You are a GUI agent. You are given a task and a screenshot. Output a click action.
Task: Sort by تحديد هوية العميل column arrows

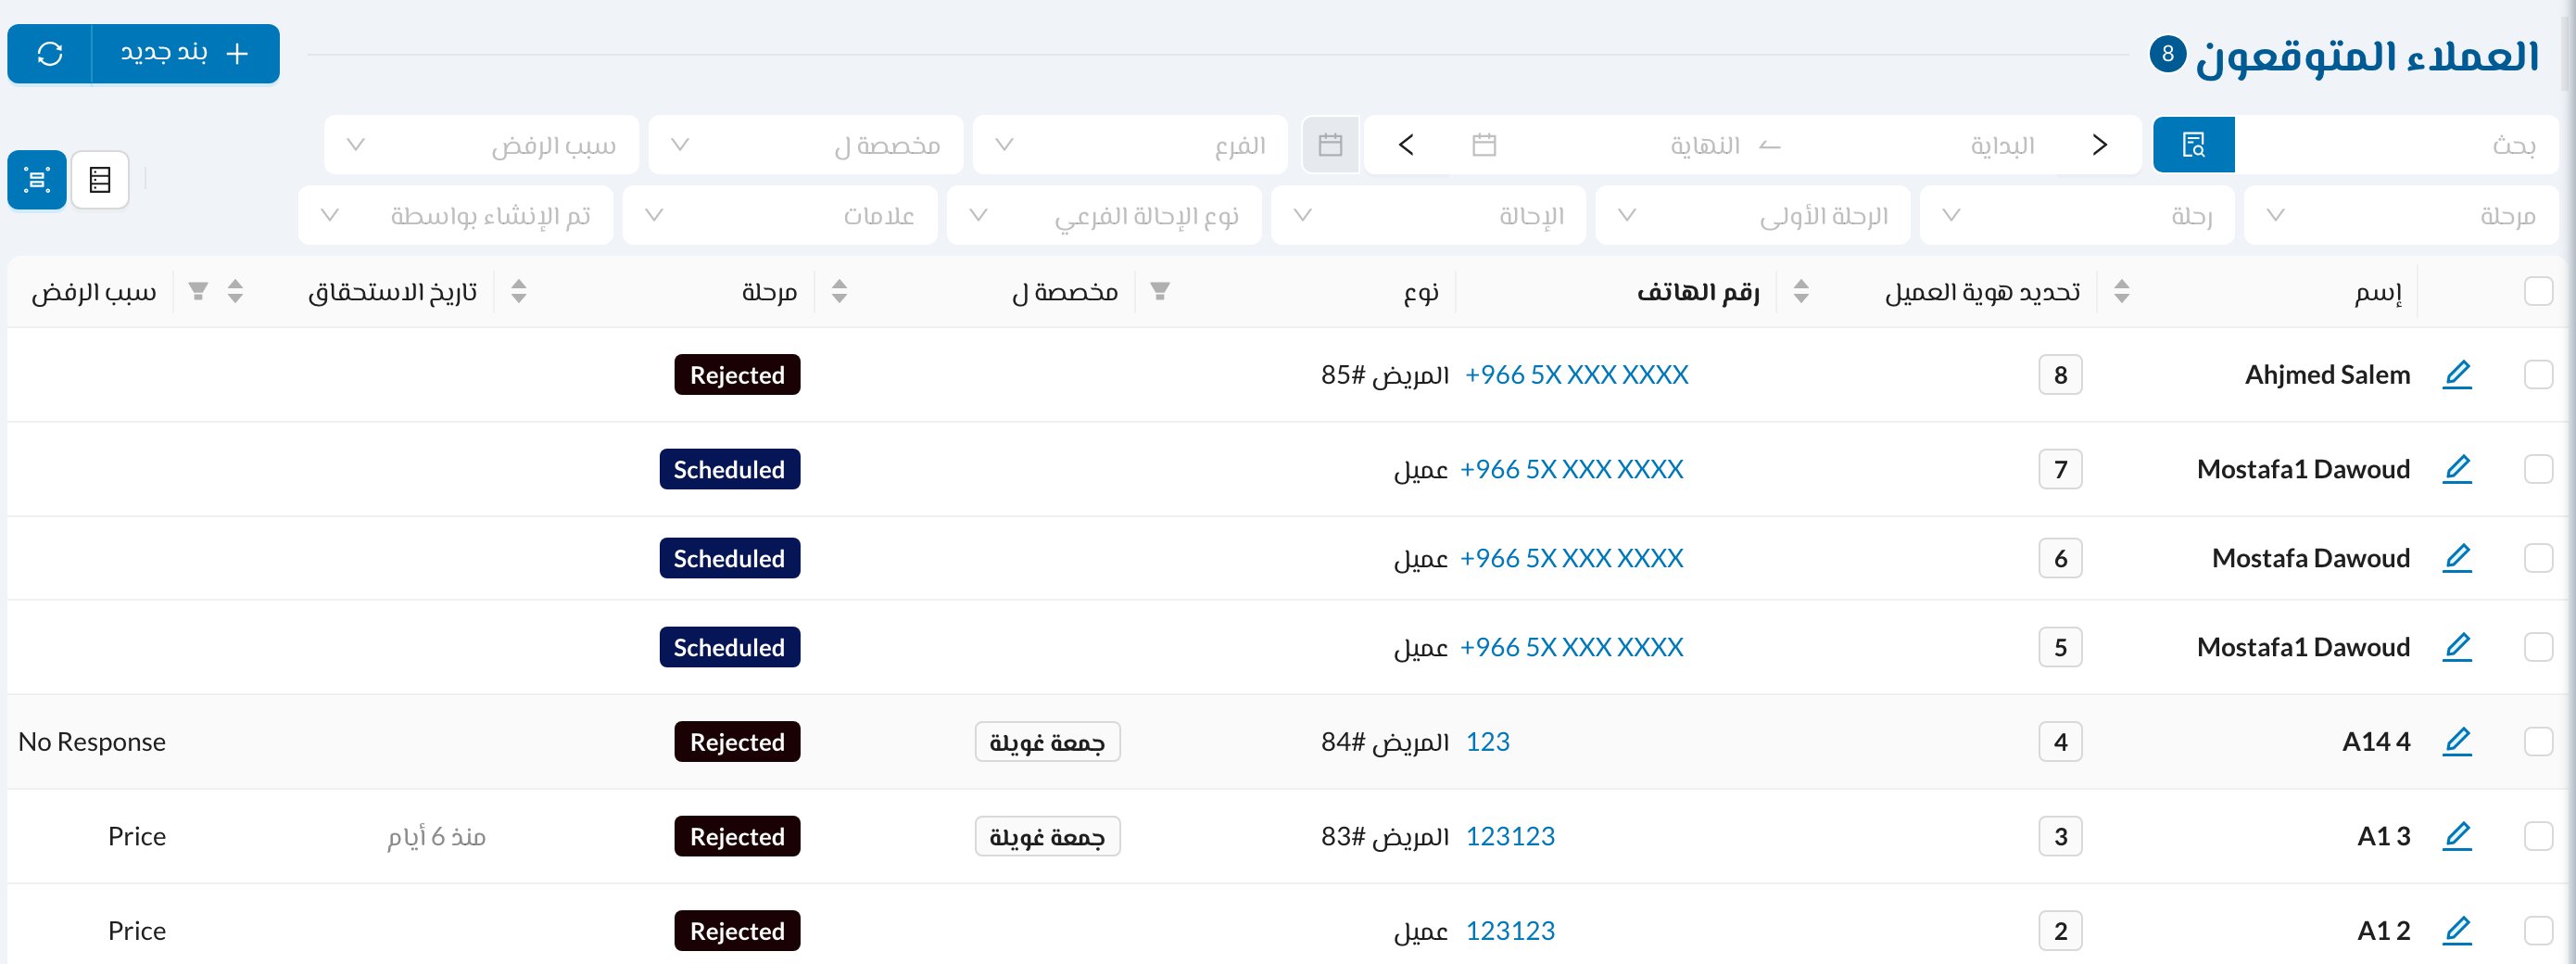point(2122,291)
